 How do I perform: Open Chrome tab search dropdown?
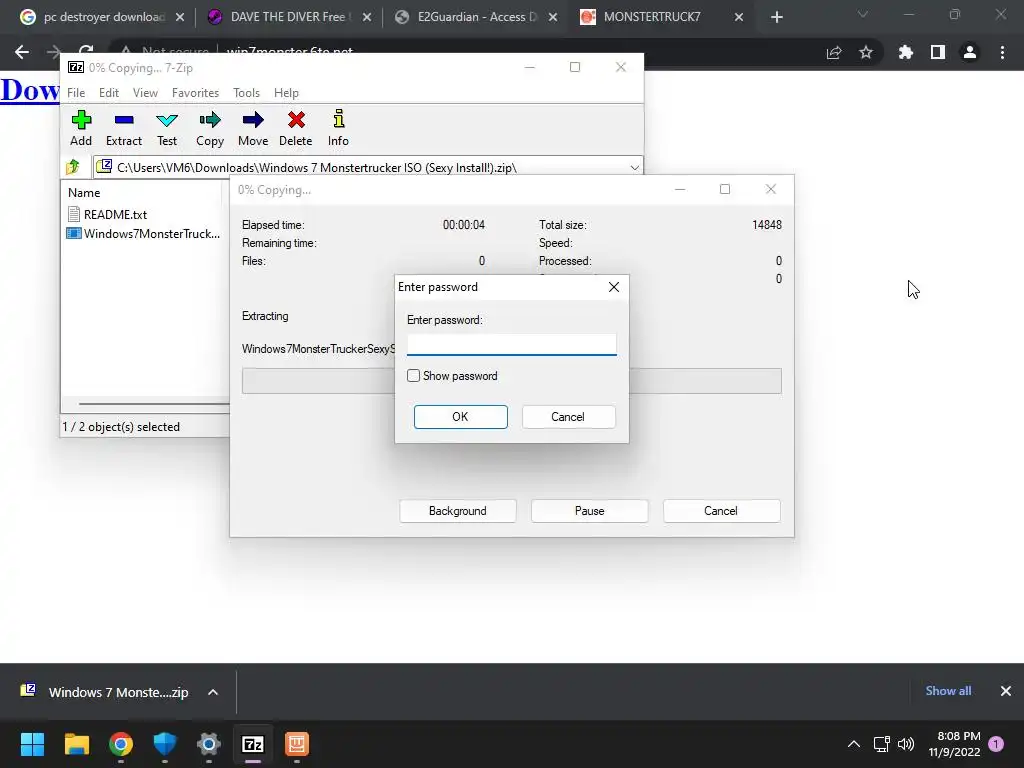[x=863, y=14]
